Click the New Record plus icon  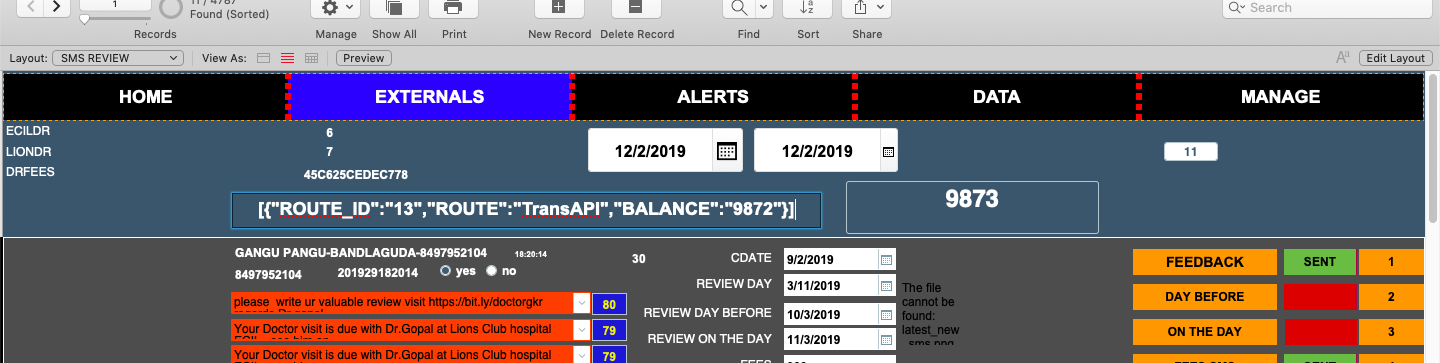pyautogui.click(x=559, y=8)
